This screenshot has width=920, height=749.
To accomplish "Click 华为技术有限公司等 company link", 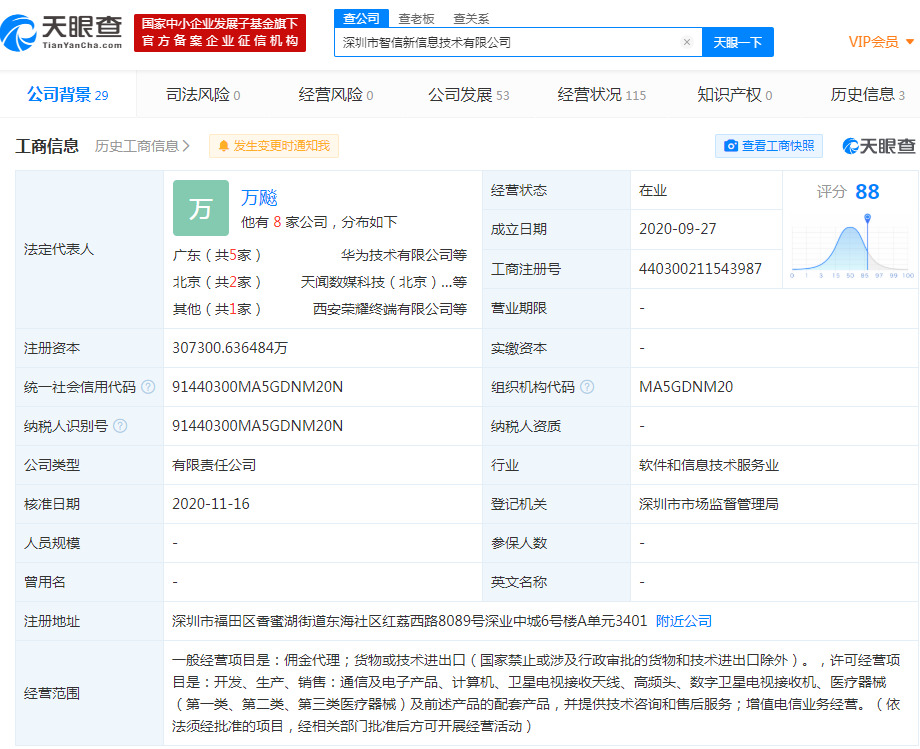I will [x=404, y=255].
